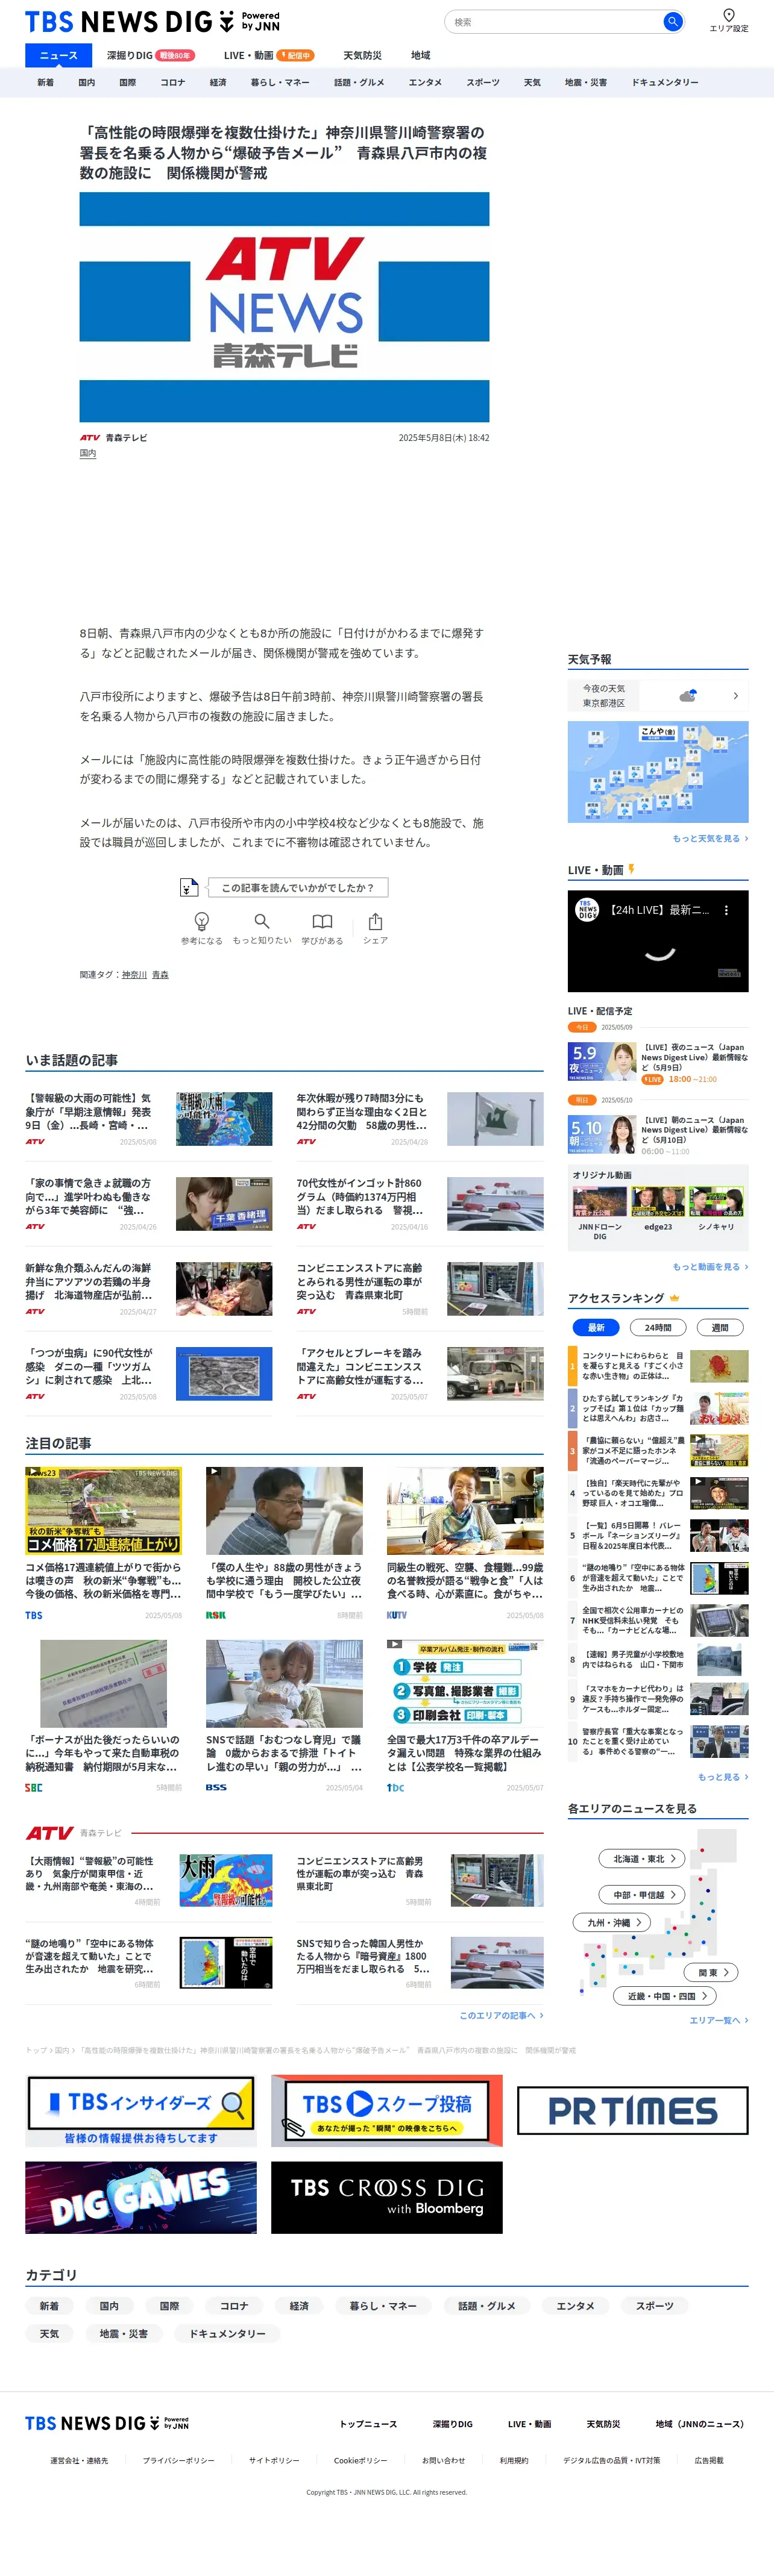Open the LIVE video player options menu

(726, 910)
